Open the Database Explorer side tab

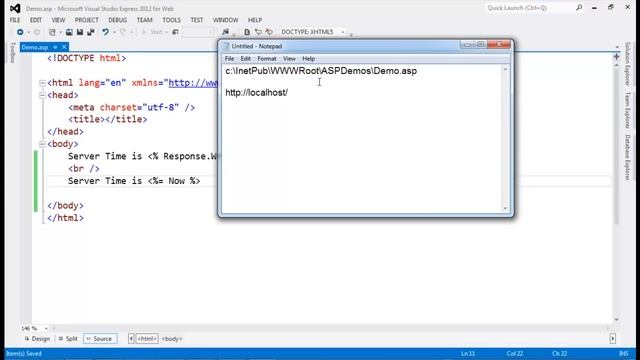pyautogui.click(x=627, y=157)
